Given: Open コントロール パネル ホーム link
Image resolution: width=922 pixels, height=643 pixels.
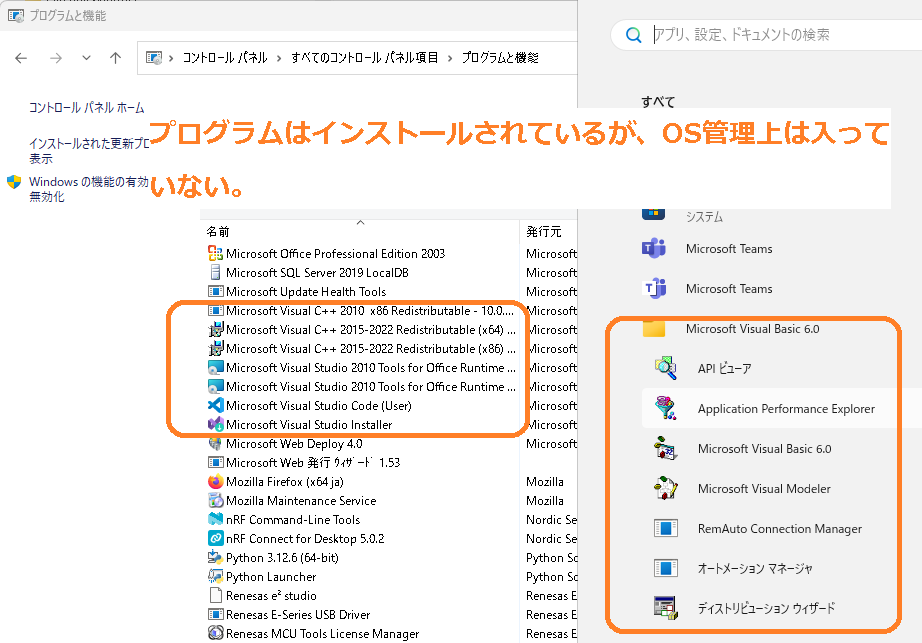Looking at the screenshot, I should [86, 108].
